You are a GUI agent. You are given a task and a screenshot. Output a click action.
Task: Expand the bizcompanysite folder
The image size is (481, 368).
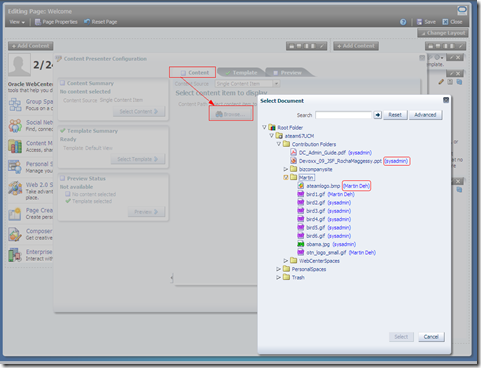click(x=286, y=169)
